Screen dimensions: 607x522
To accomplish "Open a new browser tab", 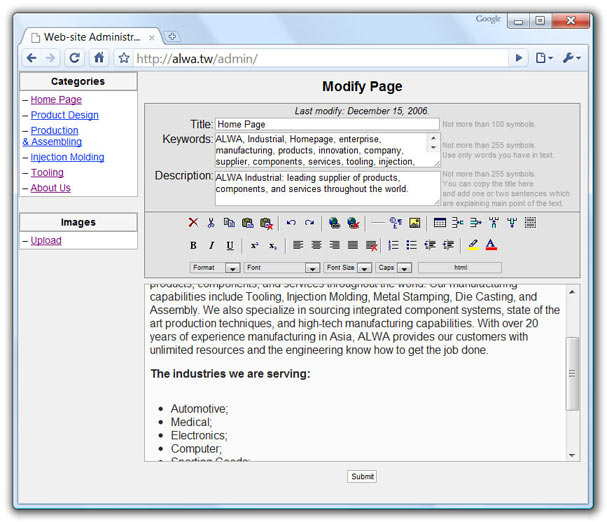I will click(172, 36).
